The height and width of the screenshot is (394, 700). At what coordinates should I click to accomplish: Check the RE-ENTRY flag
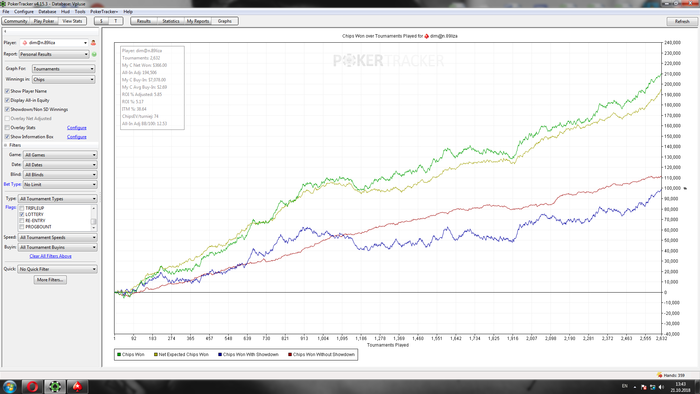pos(21,221)
